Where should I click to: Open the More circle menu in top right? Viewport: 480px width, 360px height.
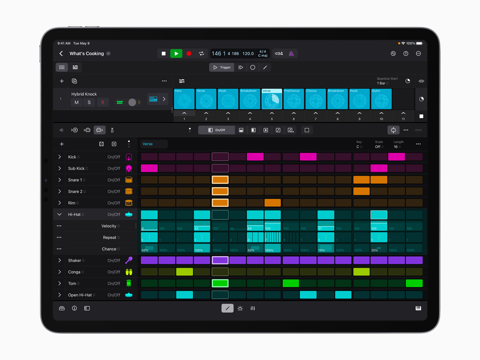pos(418,54)
